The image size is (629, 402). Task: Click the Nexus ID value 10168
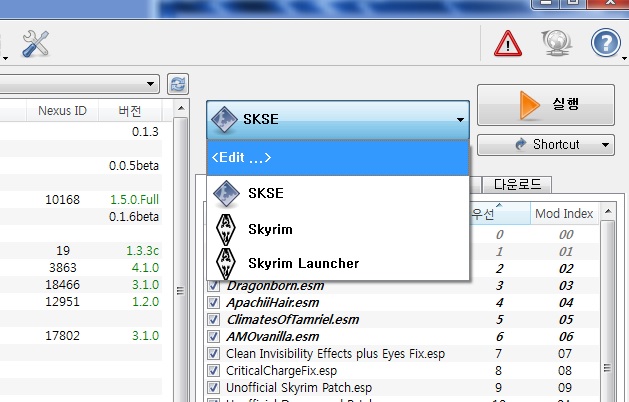[x=62, y=199]
